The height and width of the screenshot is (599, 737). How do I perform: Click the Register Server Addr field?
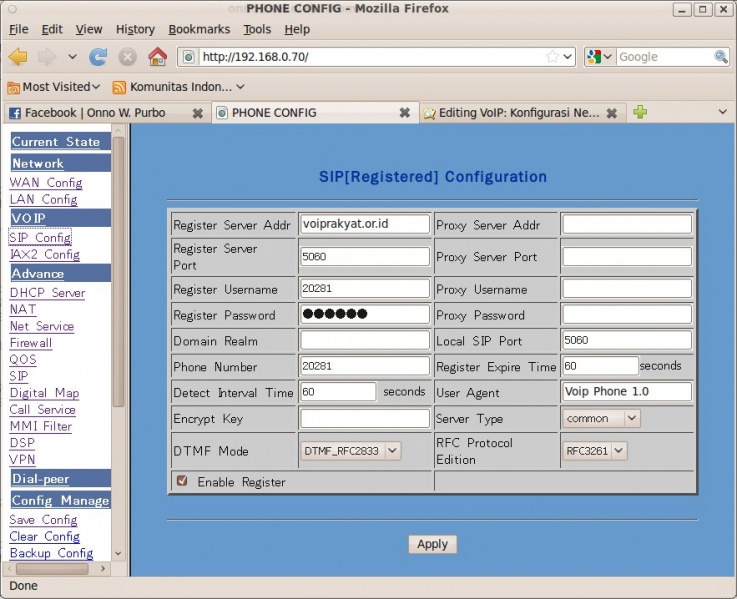pyautogui.click(x=364, y=225)
